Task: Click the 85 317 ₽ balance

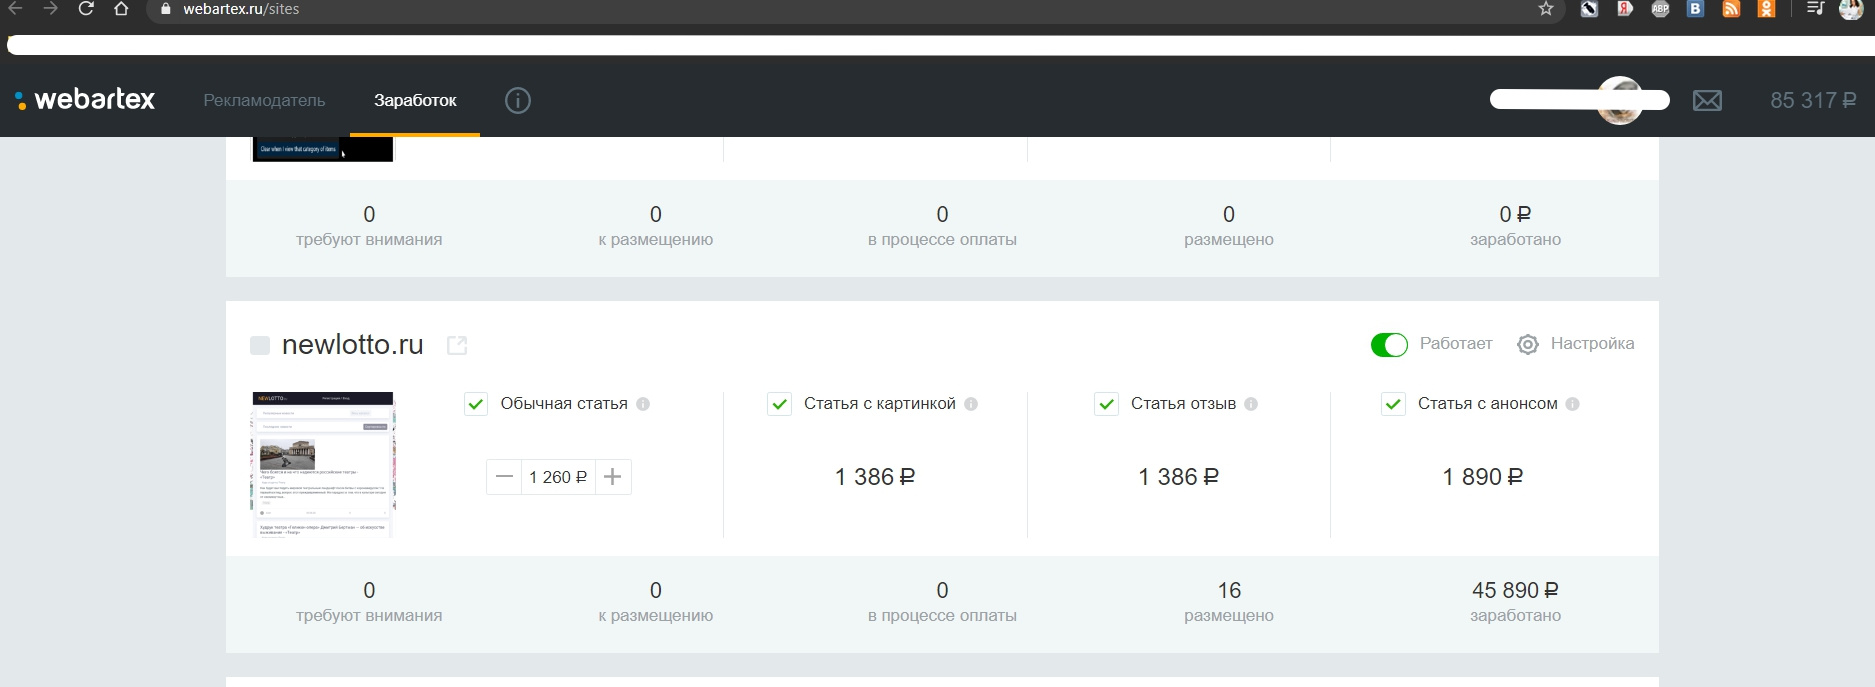Action: (1813, 100)
